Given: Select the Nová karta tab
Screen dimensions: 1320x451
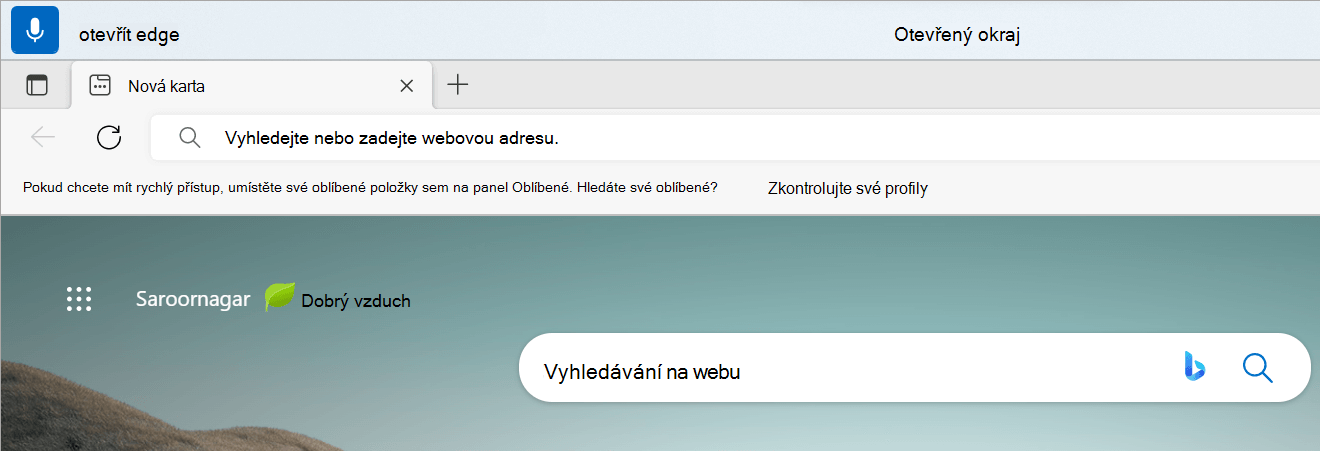Looking at the screenshot, I should click(252, 85).
